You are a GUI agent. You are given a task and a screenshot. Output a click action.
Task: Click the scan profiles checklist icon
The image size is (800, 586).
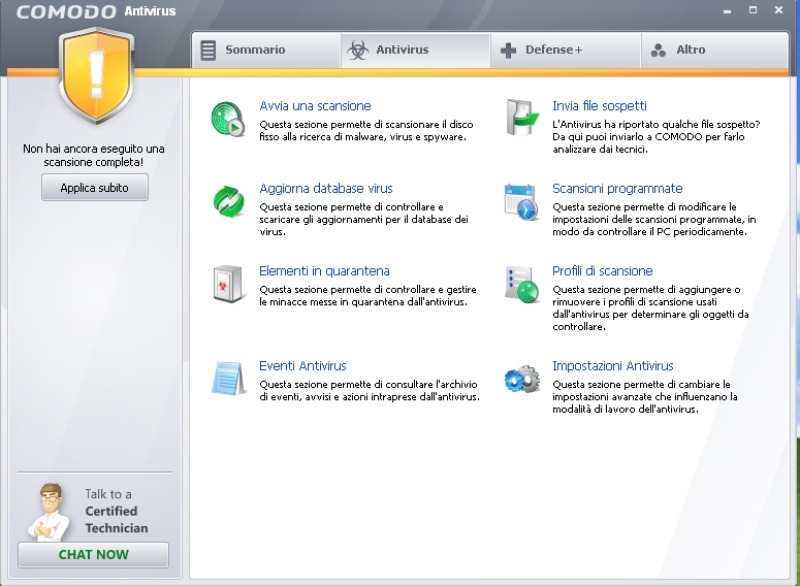(521, 284)
